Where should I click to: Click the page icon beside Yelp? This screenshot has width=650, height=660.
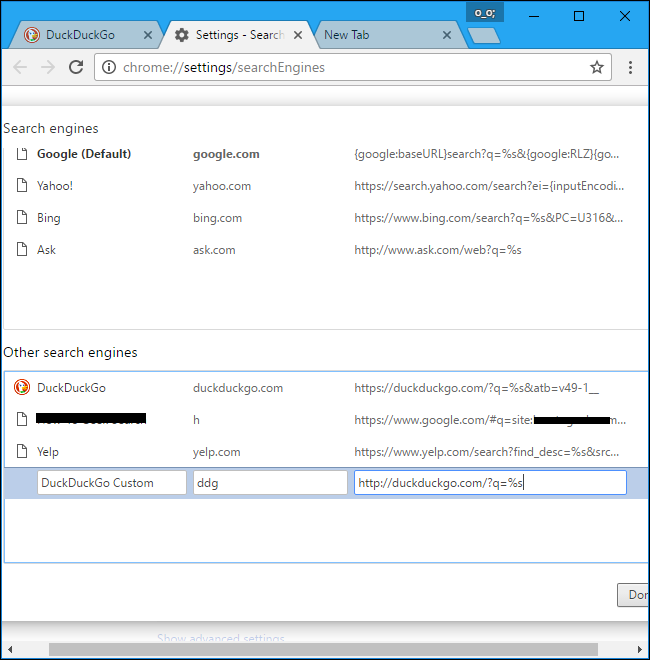tap(22, 451)
